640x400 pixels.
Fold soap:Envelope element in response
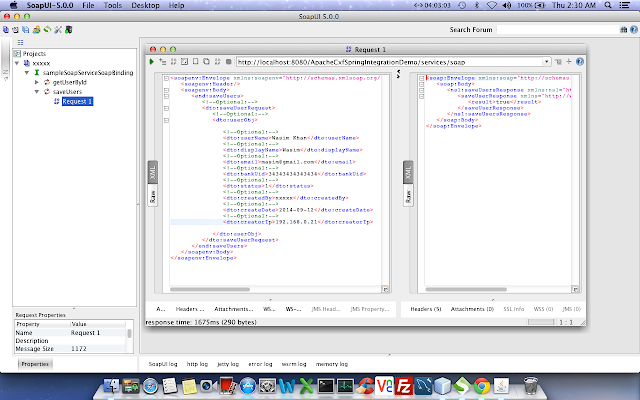point(422,78)
